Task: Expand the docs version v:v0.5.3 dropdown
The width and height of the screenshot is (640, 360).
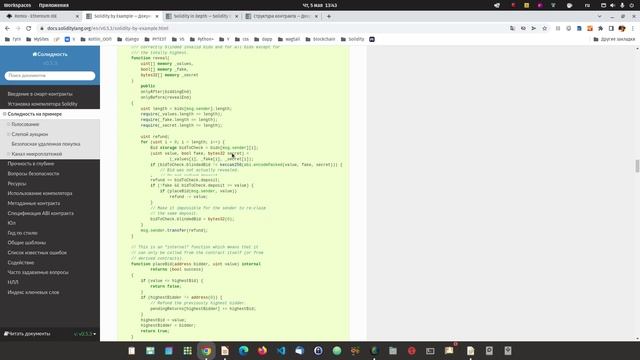Action: [x=85, y=334]
